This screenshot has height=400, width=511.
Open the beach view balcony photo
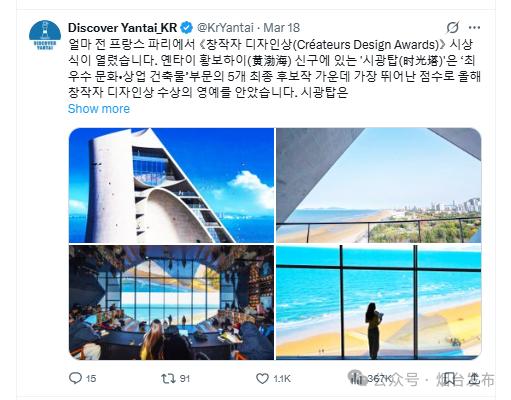click(379, 185)
